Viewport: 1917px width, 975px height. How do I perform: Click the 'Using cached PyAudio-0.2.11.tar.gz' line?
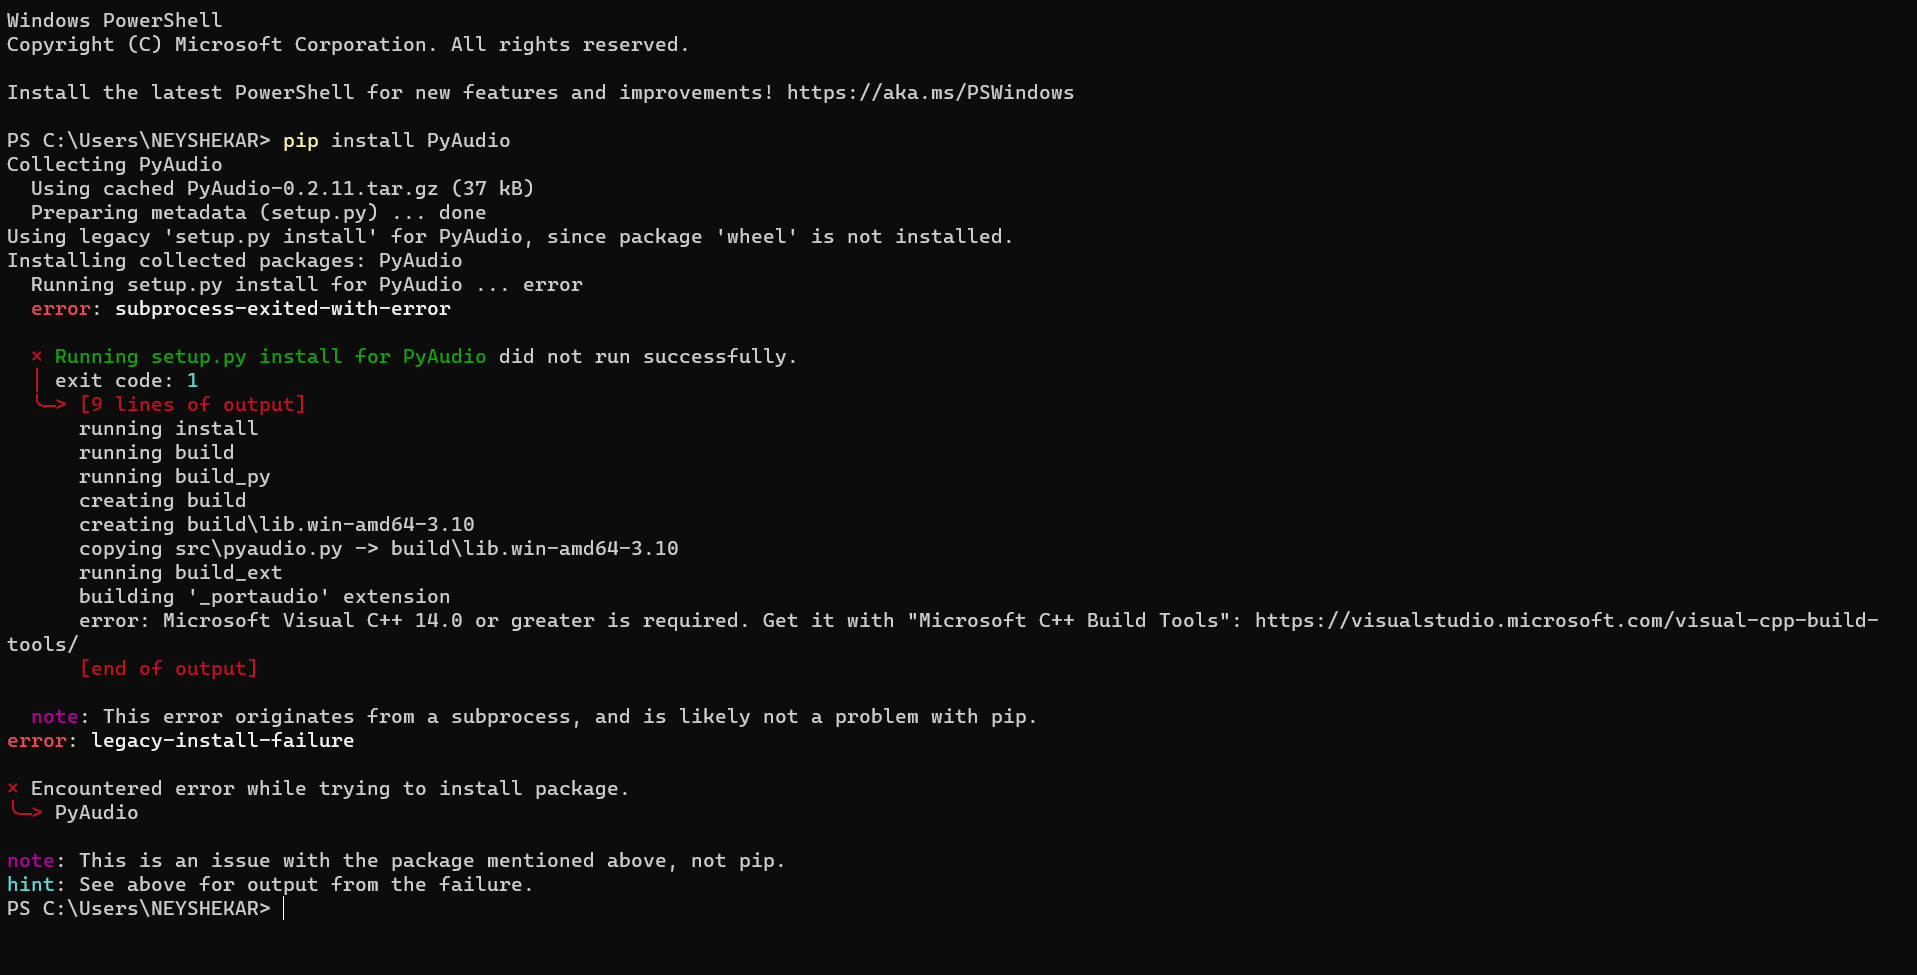coord(283,189)
